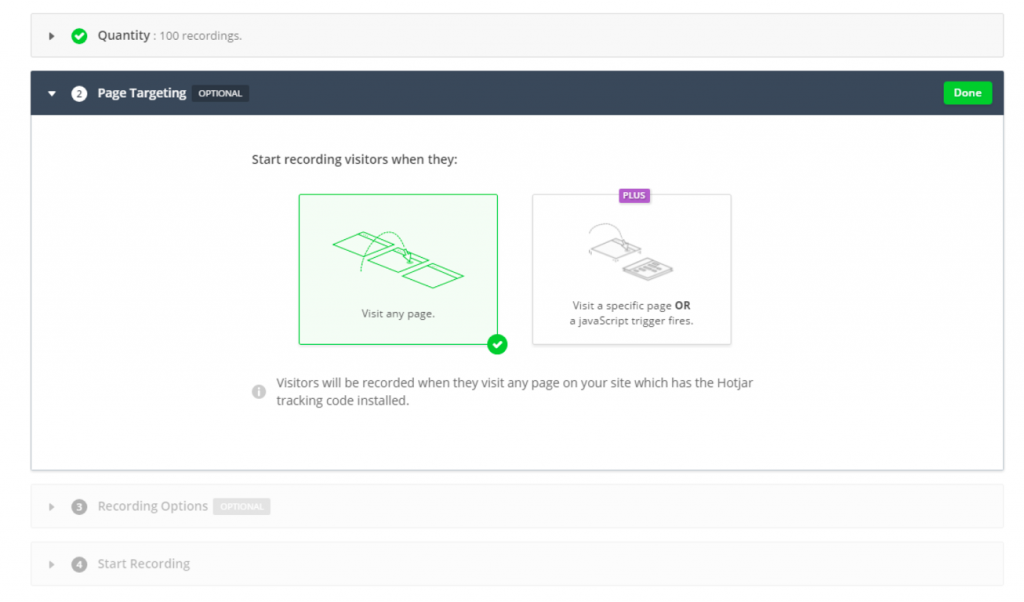
Task: Click the Quantity section title
Action: (x=123, y=35)
